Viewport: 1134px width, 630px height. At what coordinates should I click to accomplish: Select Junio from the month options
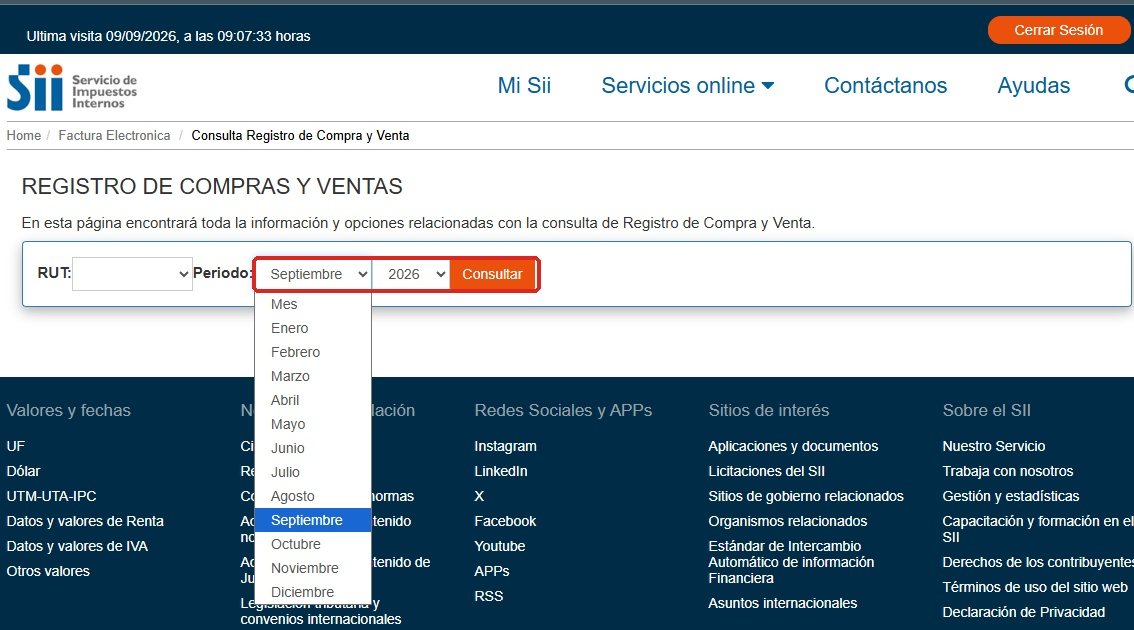[x=313, y=448]
